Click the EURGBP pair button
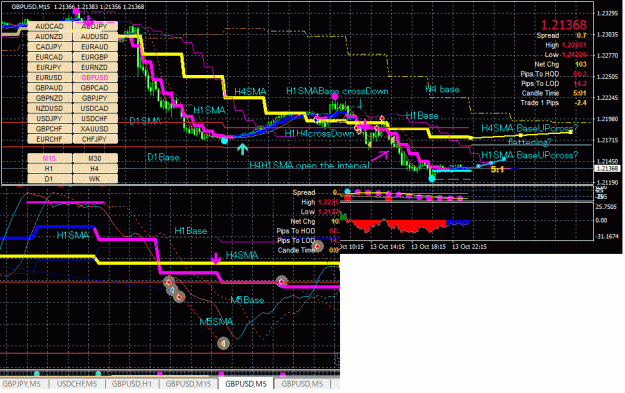This screenshot has height=393, width=625. click(x=95, y=57)
